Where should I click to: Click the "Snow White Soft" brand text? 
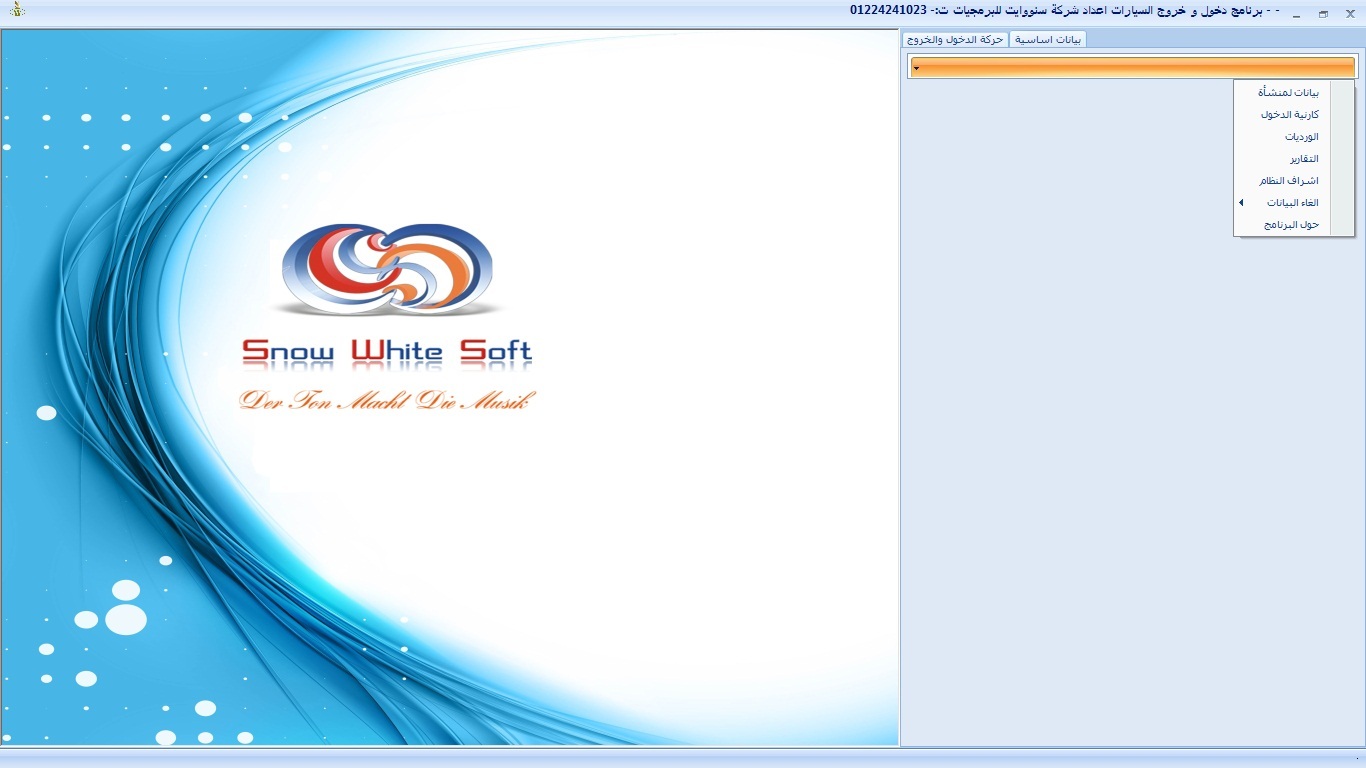click(x=387, y=352)
